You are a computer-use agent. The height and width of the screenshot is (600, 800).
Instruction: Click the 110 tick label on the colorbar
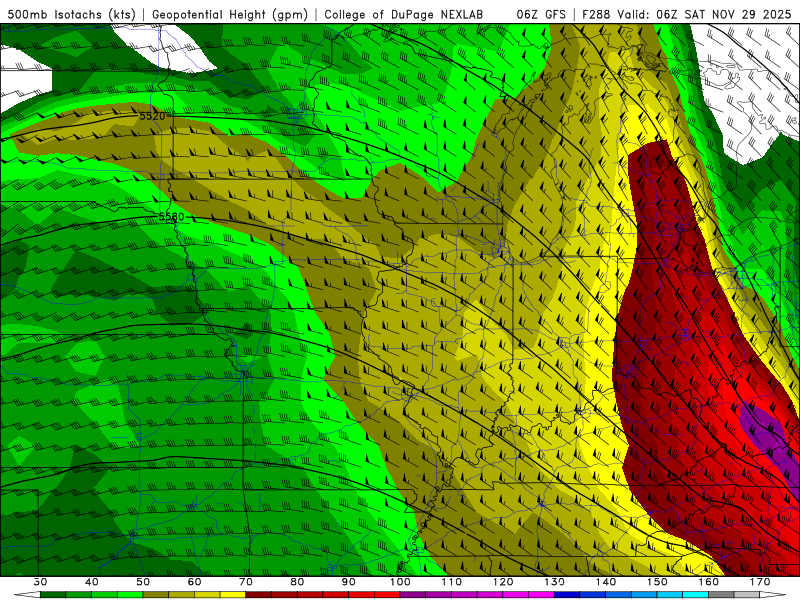pos(452,582)
